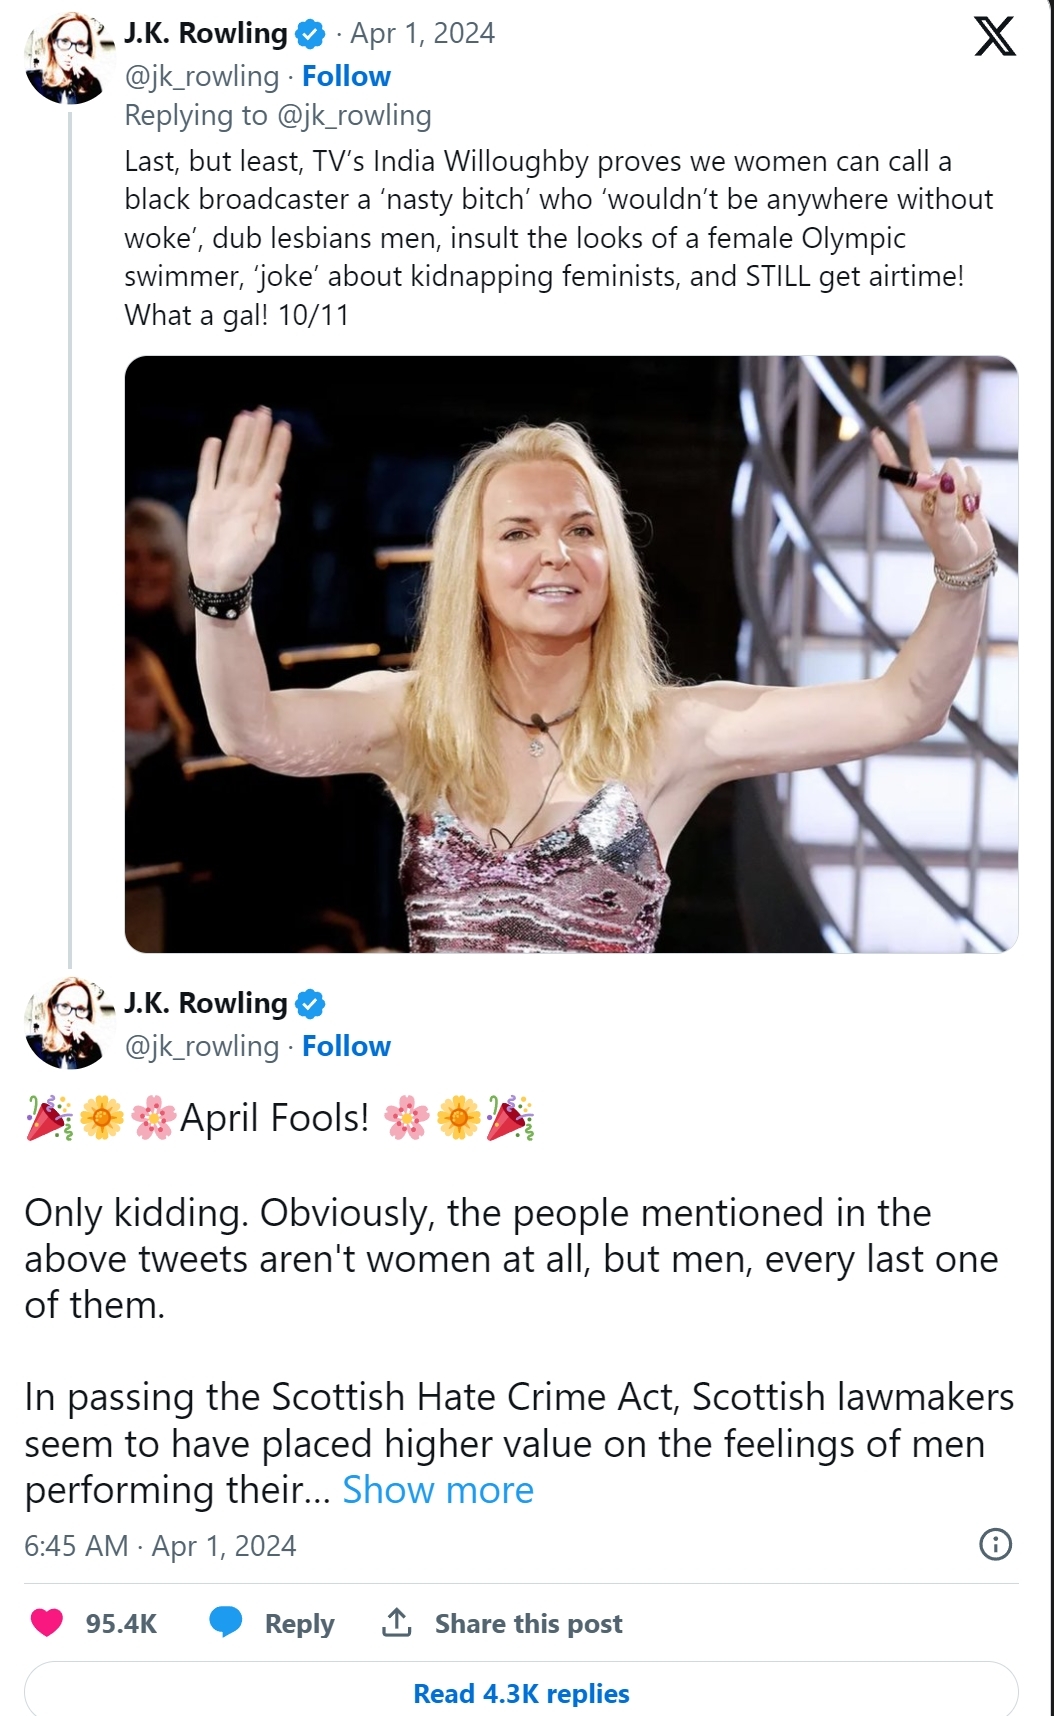Open the second tweet profile avatar
This screenshot has height=1716, width=1054.
pos(65,1024)
